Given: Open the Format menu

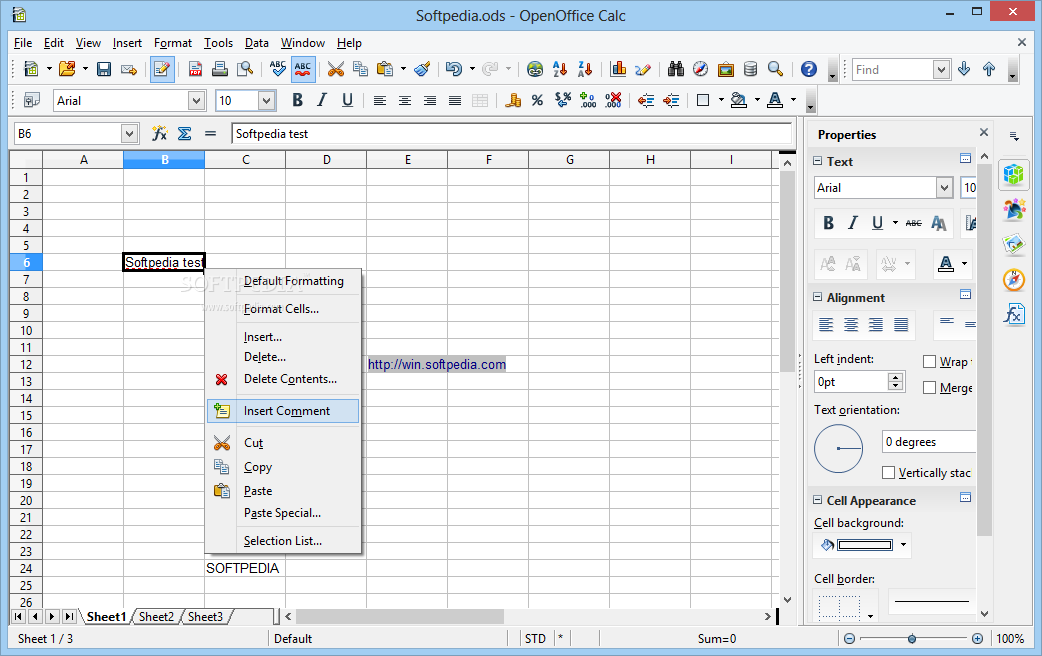Looking at the screenshot, I should tap(173, 43).
